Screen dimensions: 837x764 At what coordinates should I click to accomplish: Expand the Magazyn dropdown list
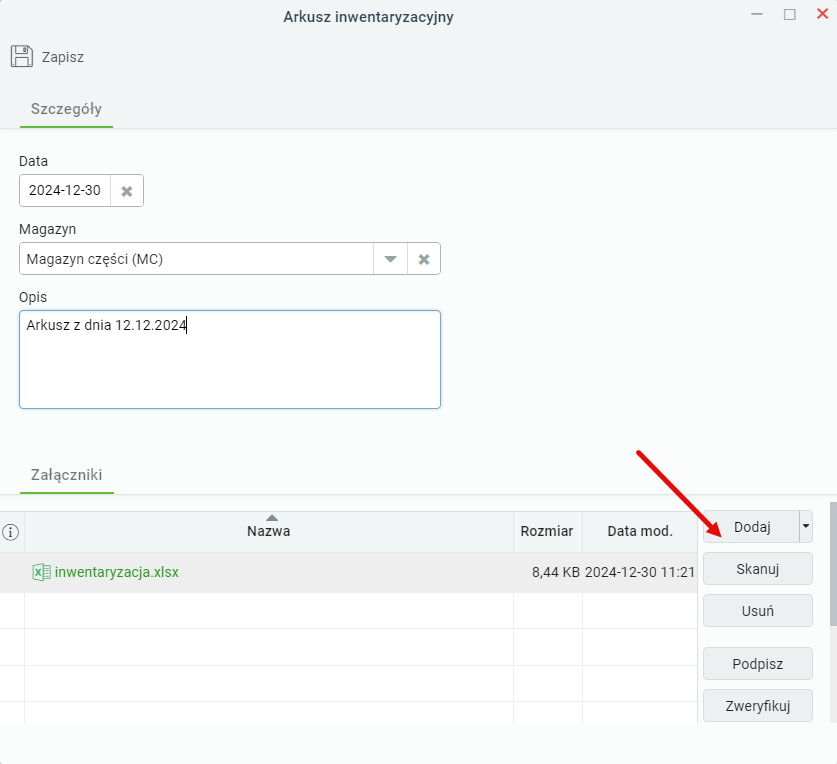coord(390,259)
